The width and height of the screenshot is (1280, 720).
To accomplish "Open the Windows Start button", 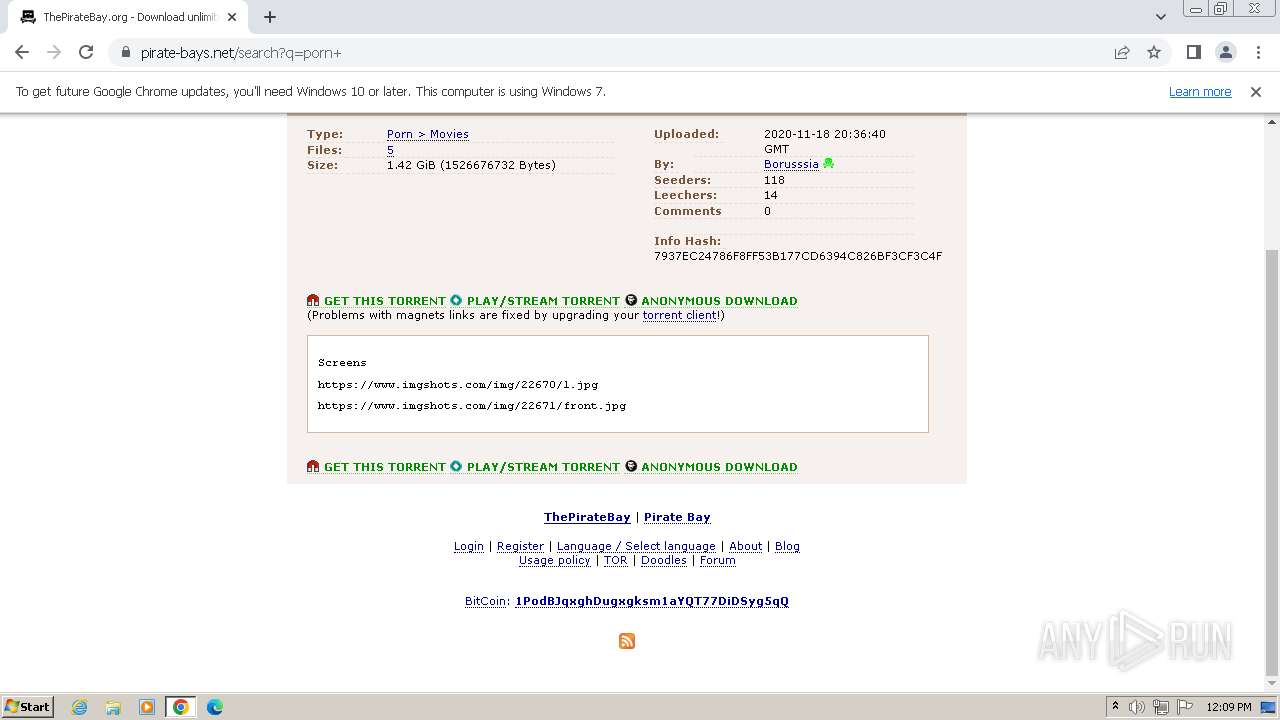I will coord(28,706).
